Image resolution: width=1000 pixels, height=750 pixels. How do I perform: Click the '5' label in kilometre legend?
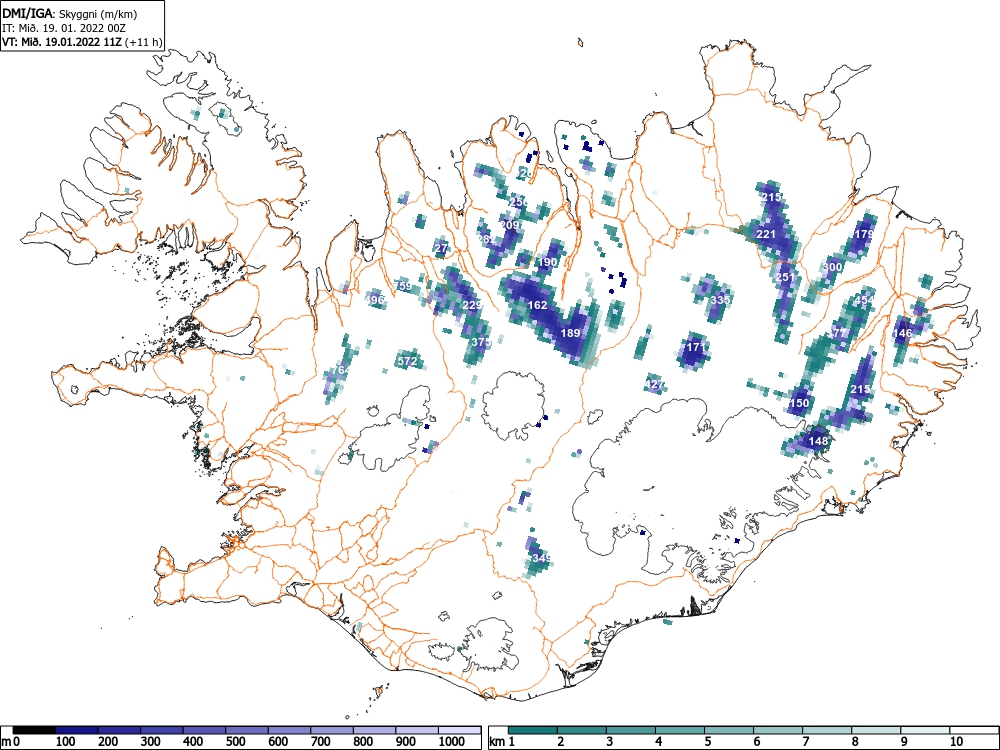point(707,741)
